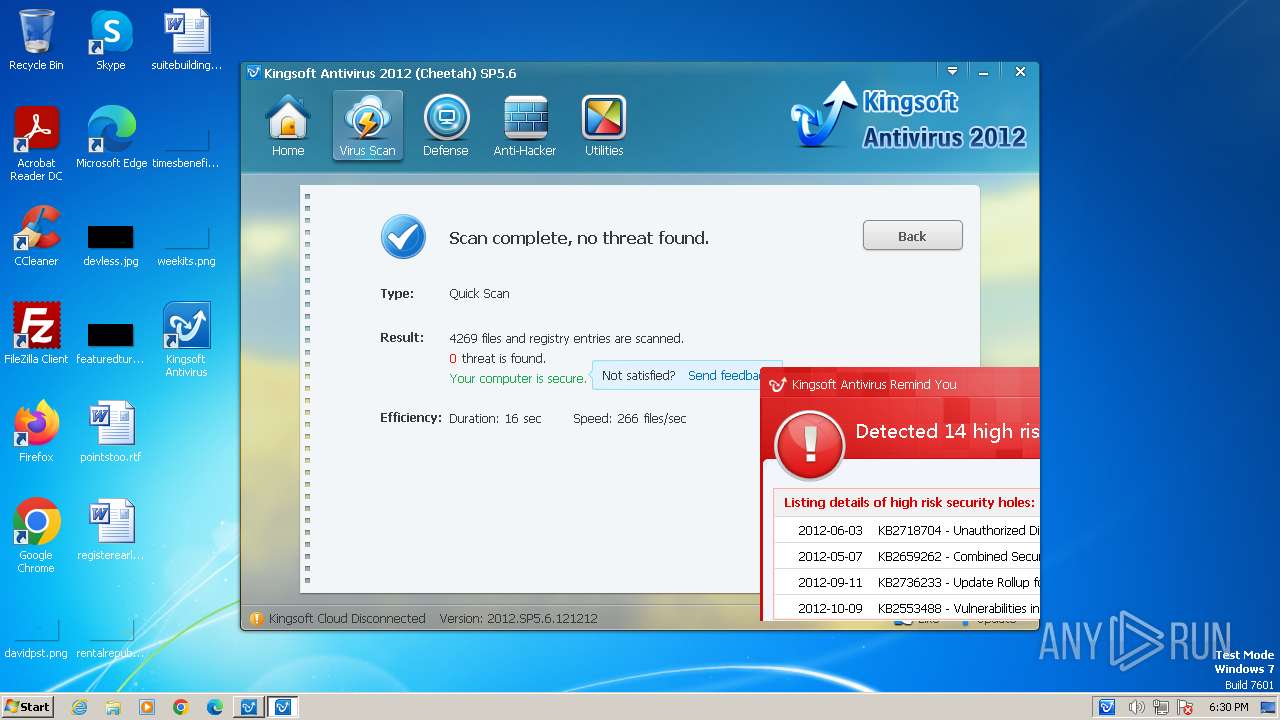Image resolution: width=1280 pixels, height=720 pixels.
Task: Switch to second Kingsoft taskbar window
Action: [283, 707]
